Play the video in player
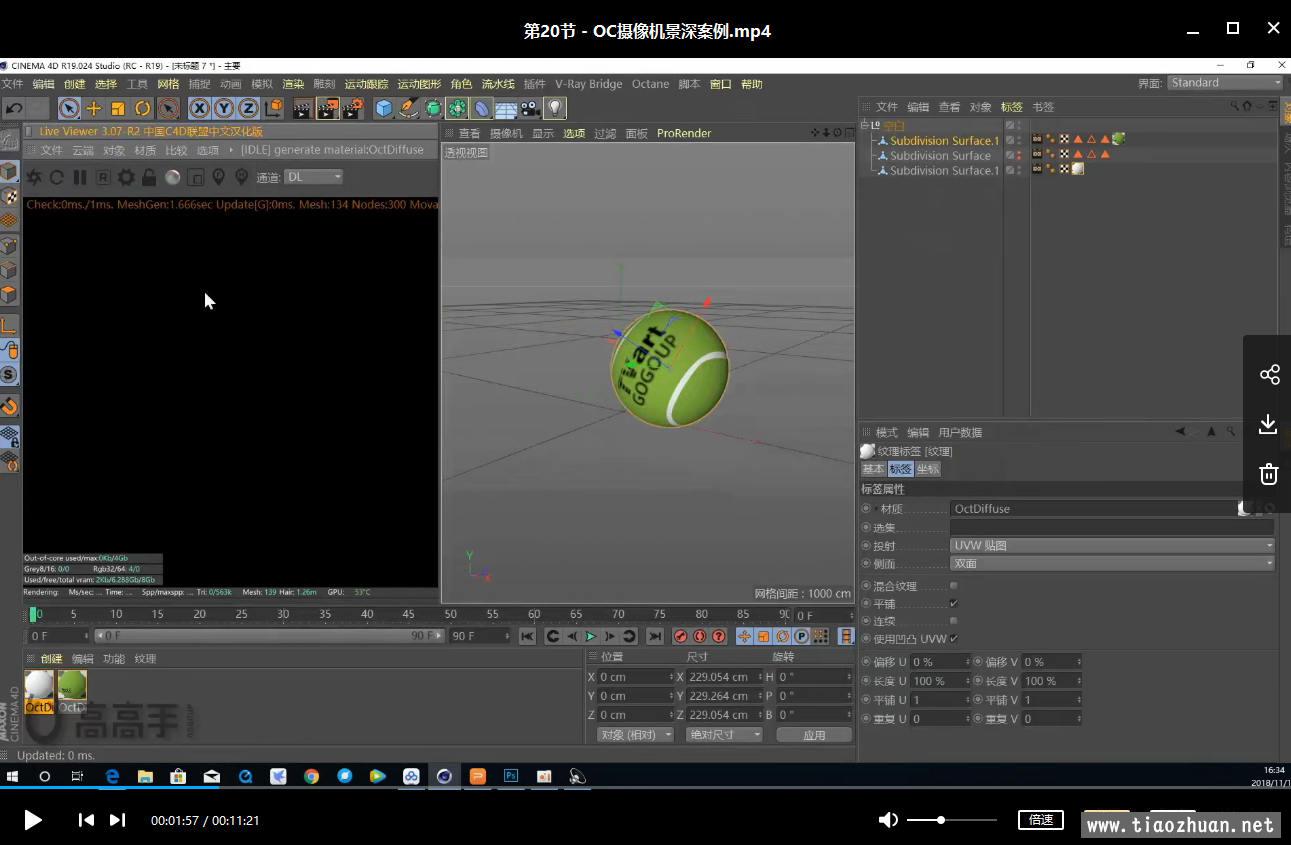 pyautogui.click(x=32, y=820)
